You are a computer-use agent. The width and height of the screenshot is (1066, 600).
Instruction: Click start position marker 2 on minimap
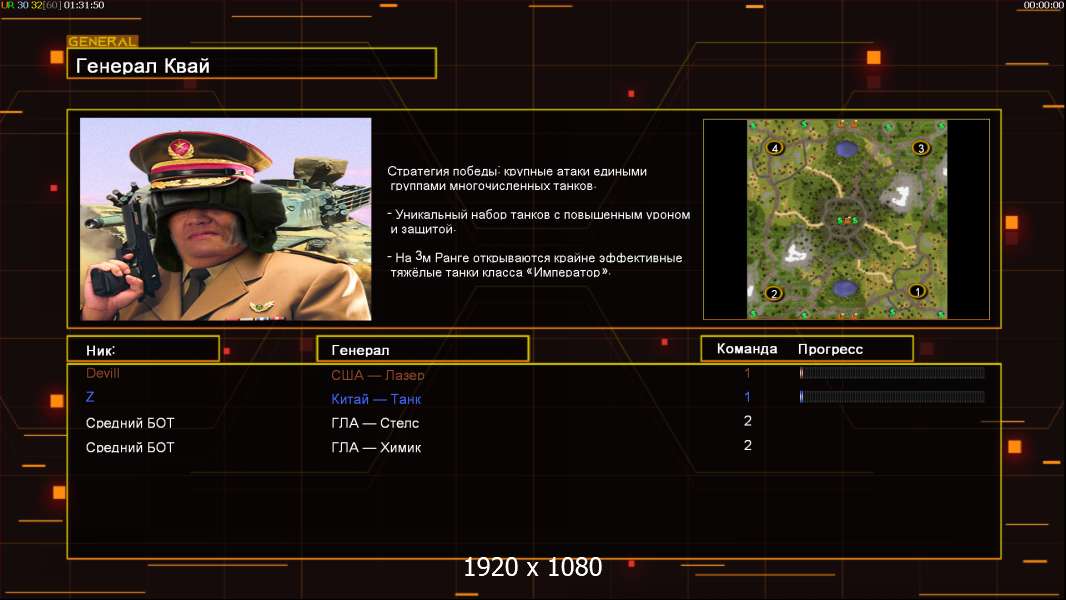[774, 294]
